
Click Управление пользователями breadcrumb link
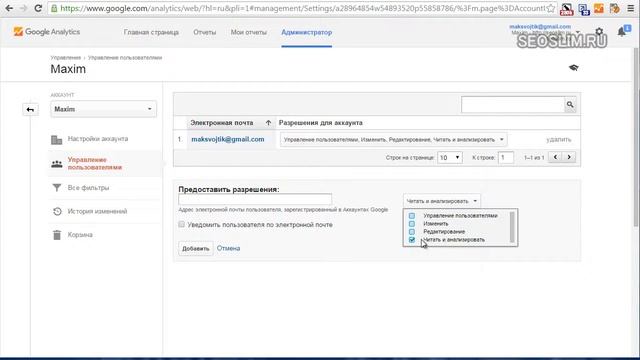[x=125, y=58]
